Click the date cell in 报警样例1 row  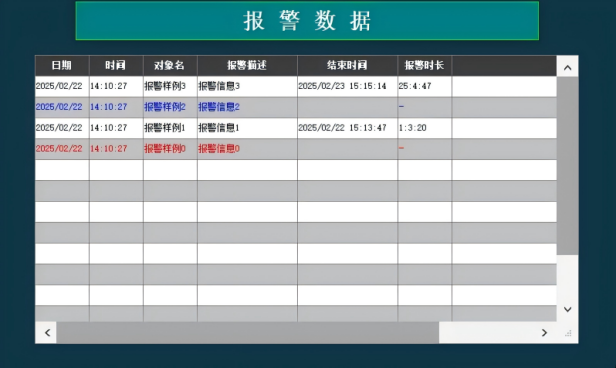click(x=62, y=128)
